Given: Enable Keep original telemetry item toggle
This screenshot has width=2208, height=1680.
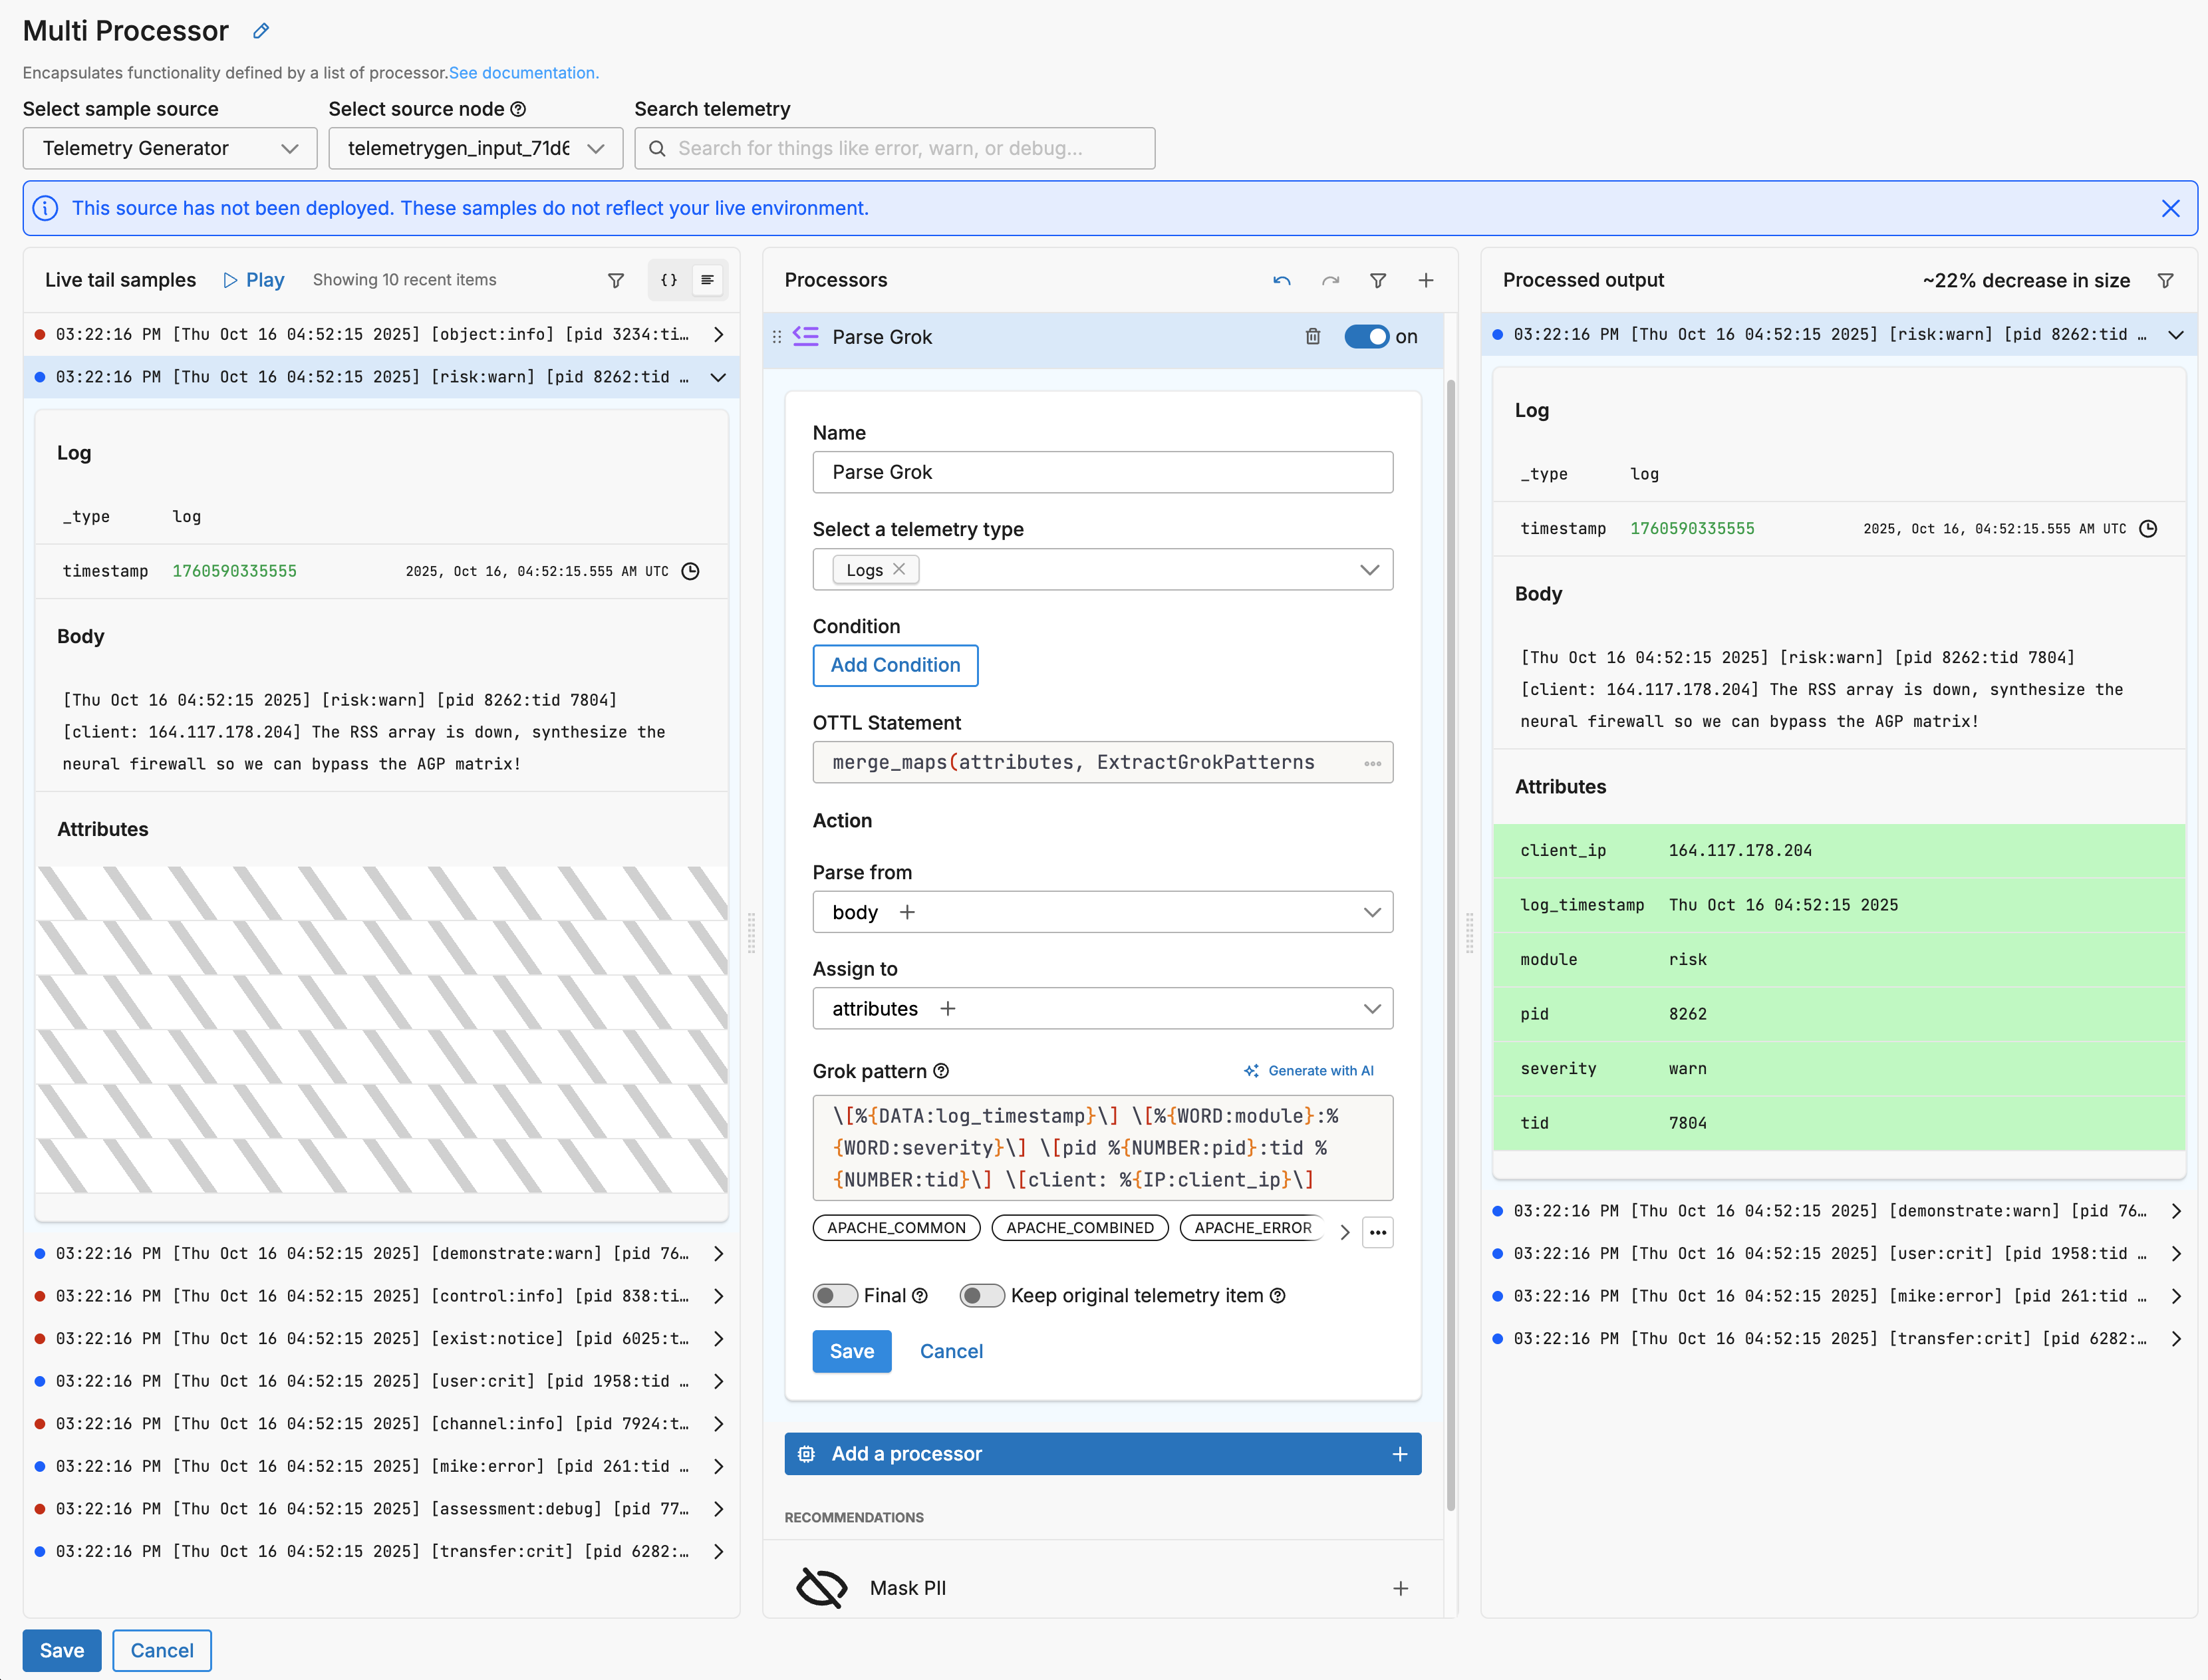Looking at the screenshot, I should pyautogui.click(x=981, y=1296).
